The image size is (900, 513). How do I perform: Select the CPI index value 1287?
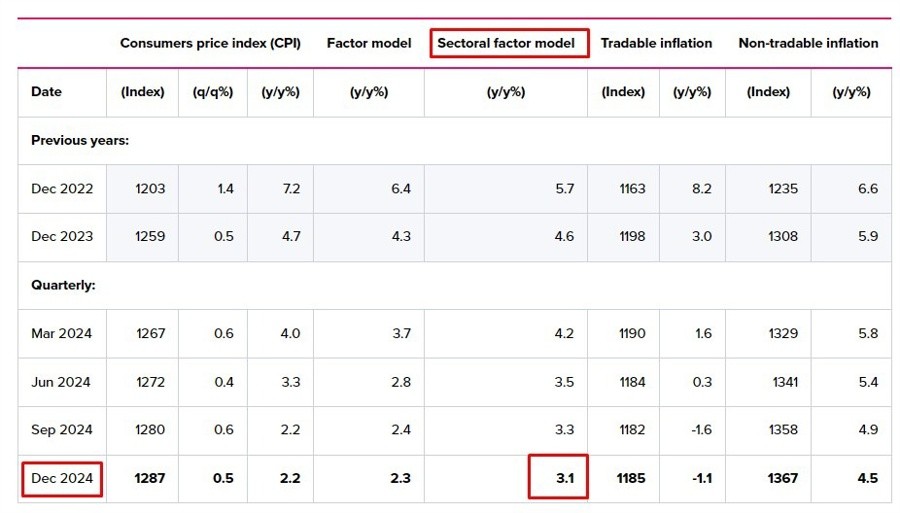point(149,478)
